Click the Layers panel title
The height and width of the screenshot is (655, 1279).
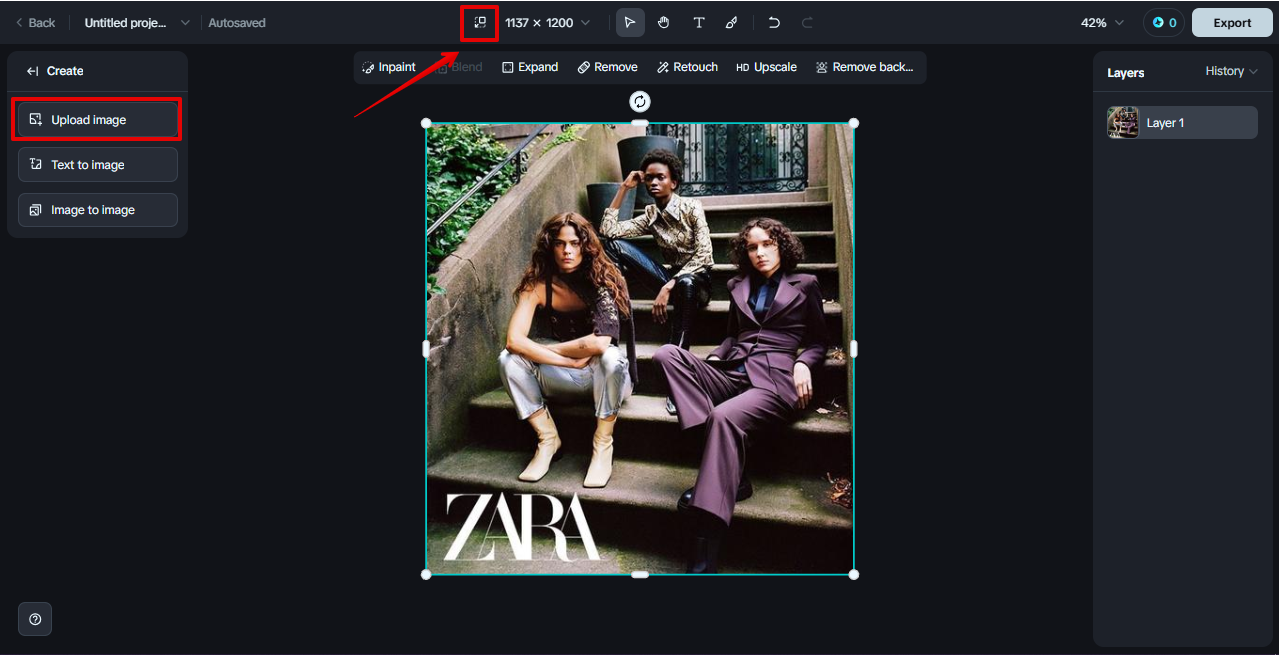[x=1125, y=73]
